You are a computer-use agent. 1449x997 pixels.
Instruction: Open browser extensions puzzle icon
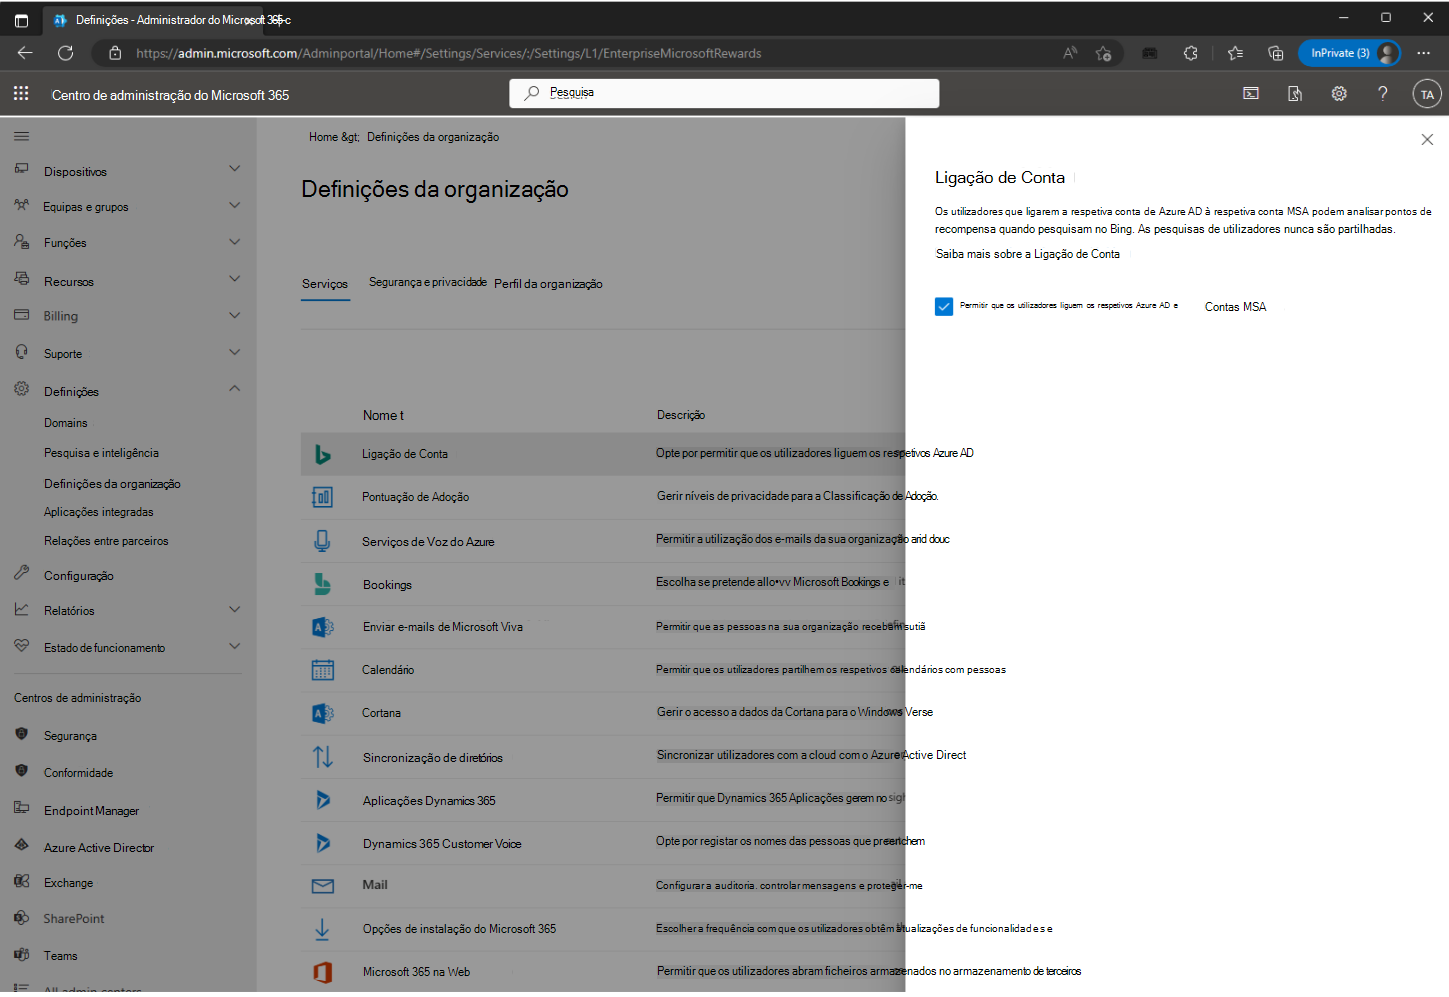1190,53
